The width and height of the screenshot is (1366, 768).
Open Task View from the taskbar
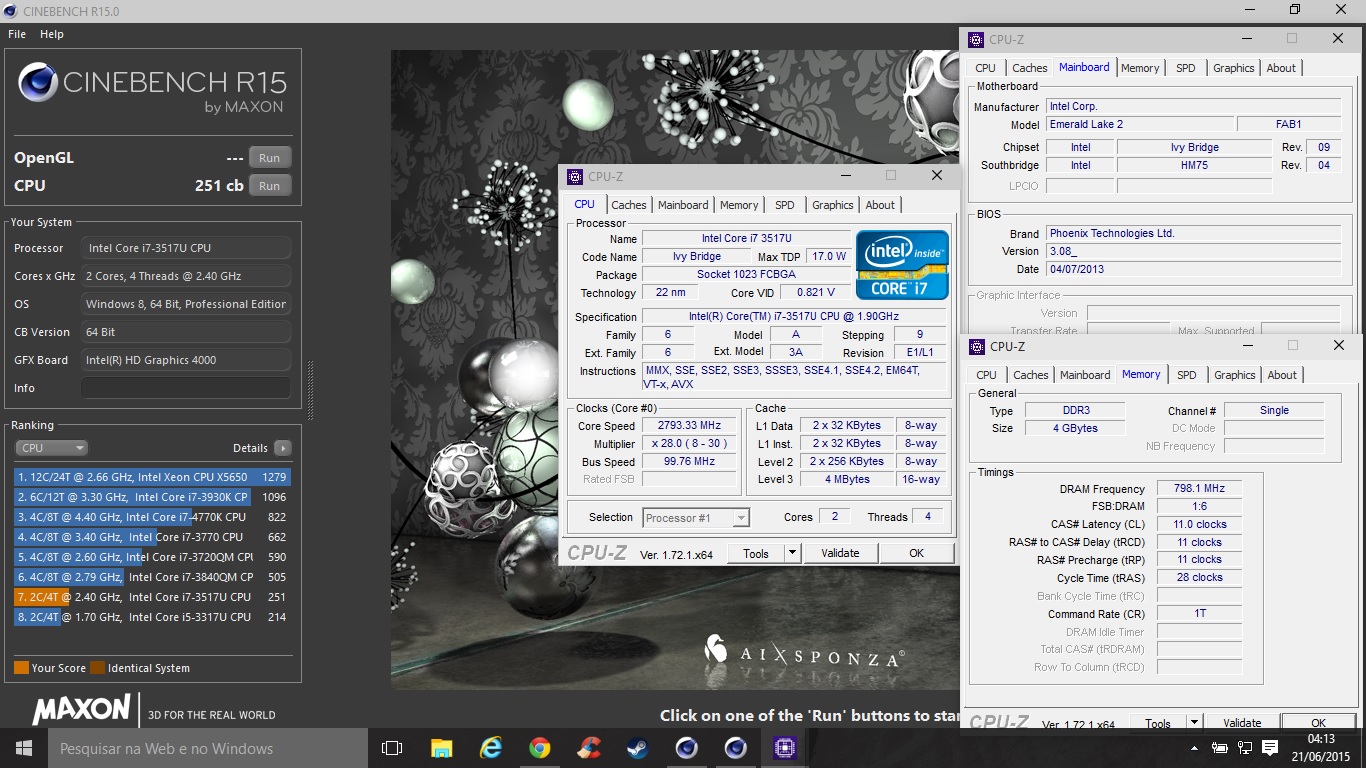click(392, 748)
